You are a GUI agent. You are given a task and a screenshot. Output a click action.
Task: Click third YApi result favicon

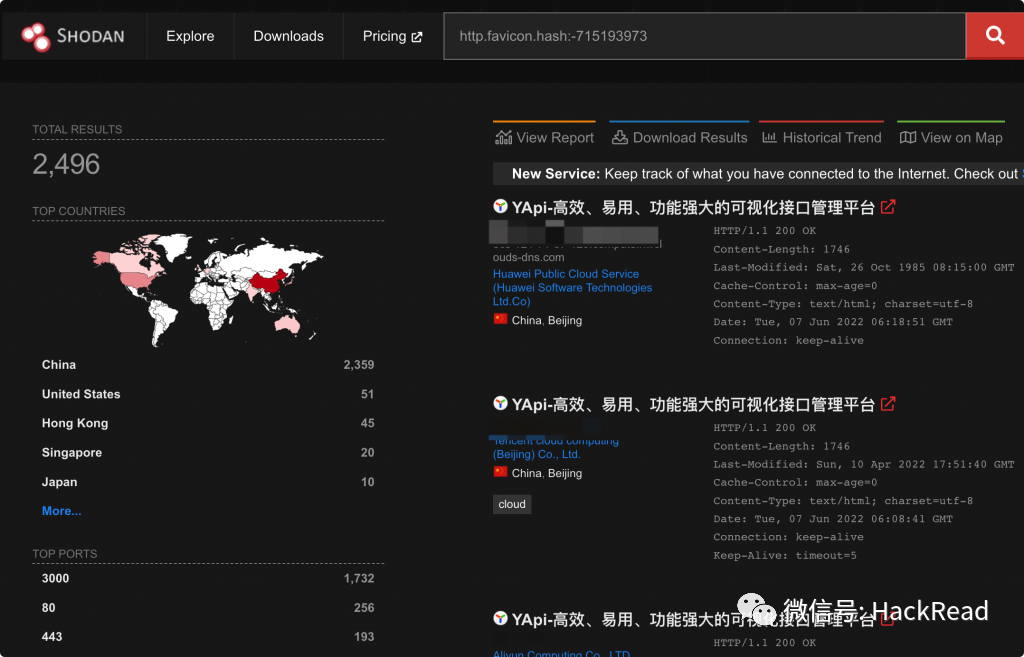(500, 618)
